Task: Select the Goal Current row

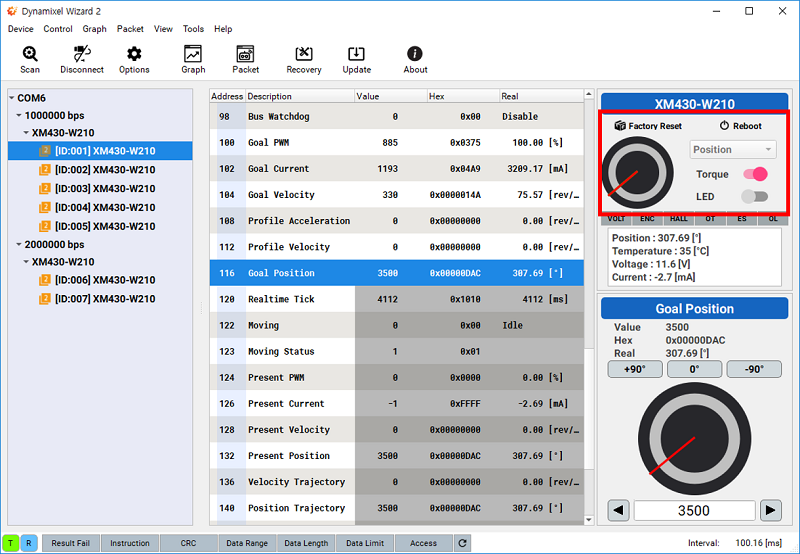Action: coord(396,168)
